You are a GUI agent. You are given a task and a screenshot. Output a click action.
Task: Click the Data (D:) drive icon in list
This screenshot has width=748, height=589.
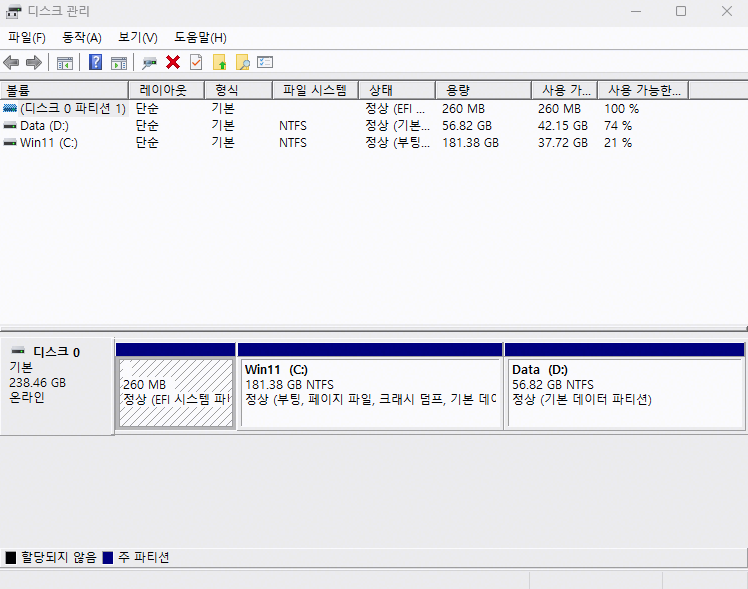tap(10, 126)
